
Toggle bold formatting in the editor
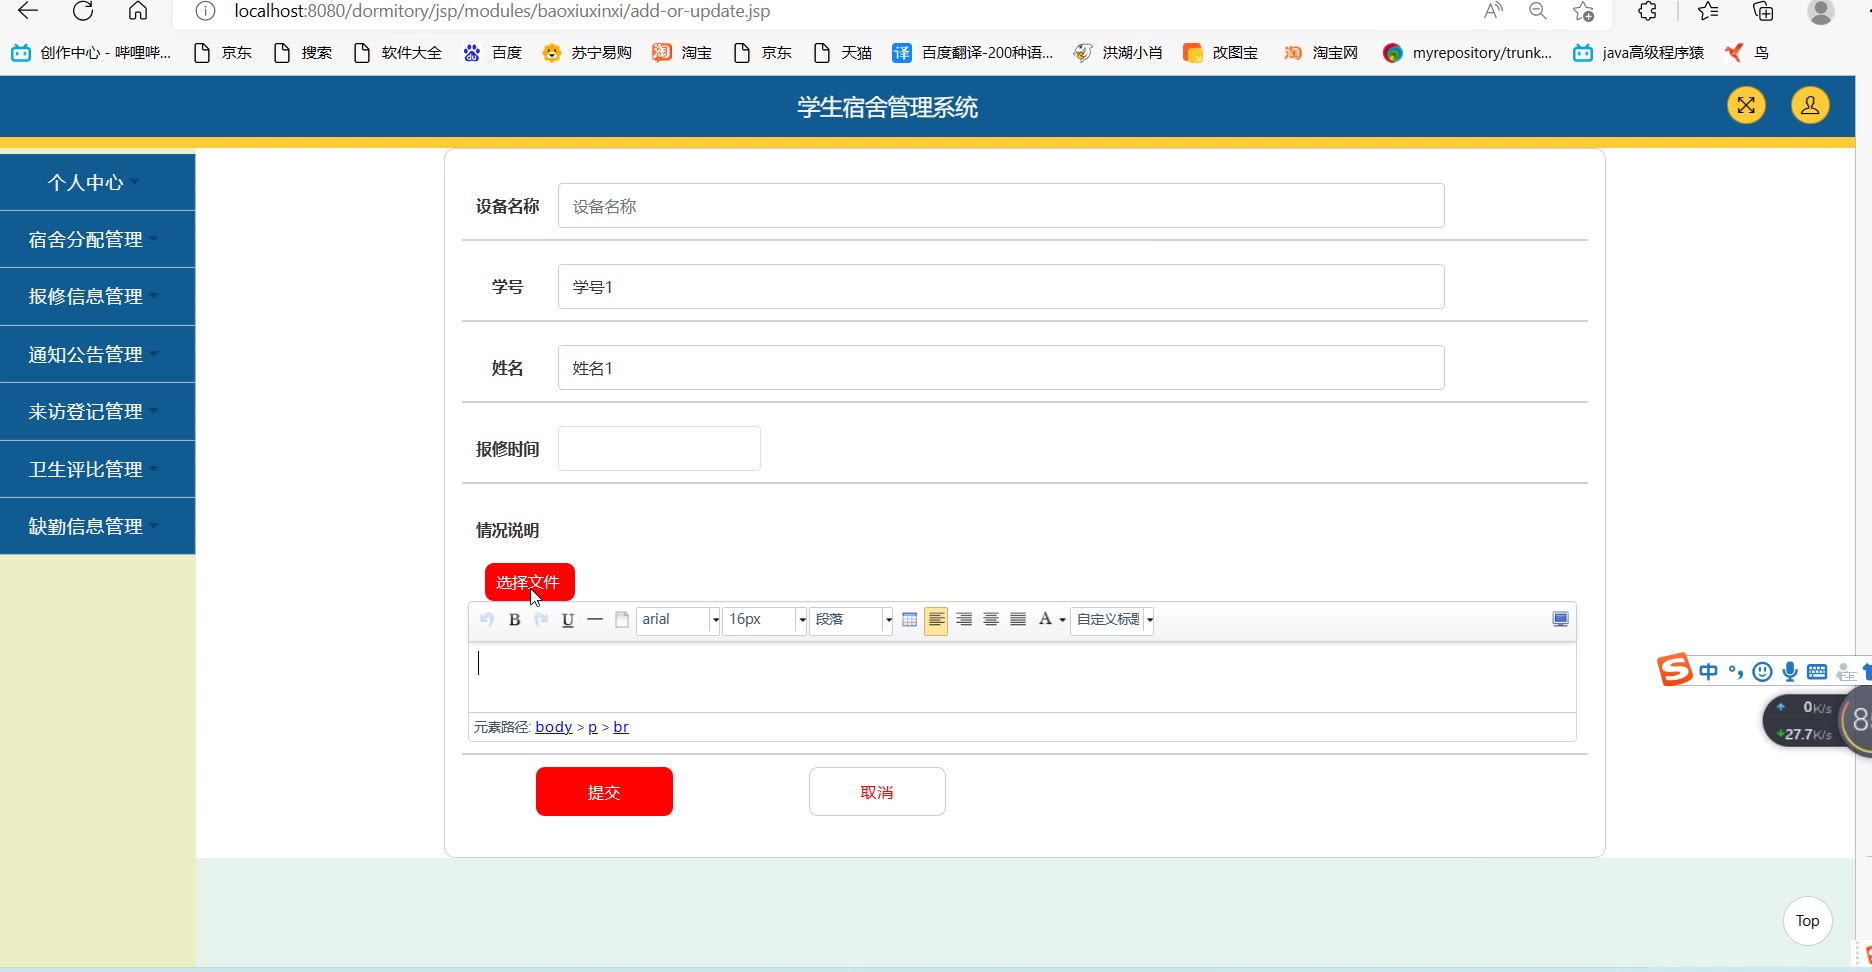[x=514, y=620]
